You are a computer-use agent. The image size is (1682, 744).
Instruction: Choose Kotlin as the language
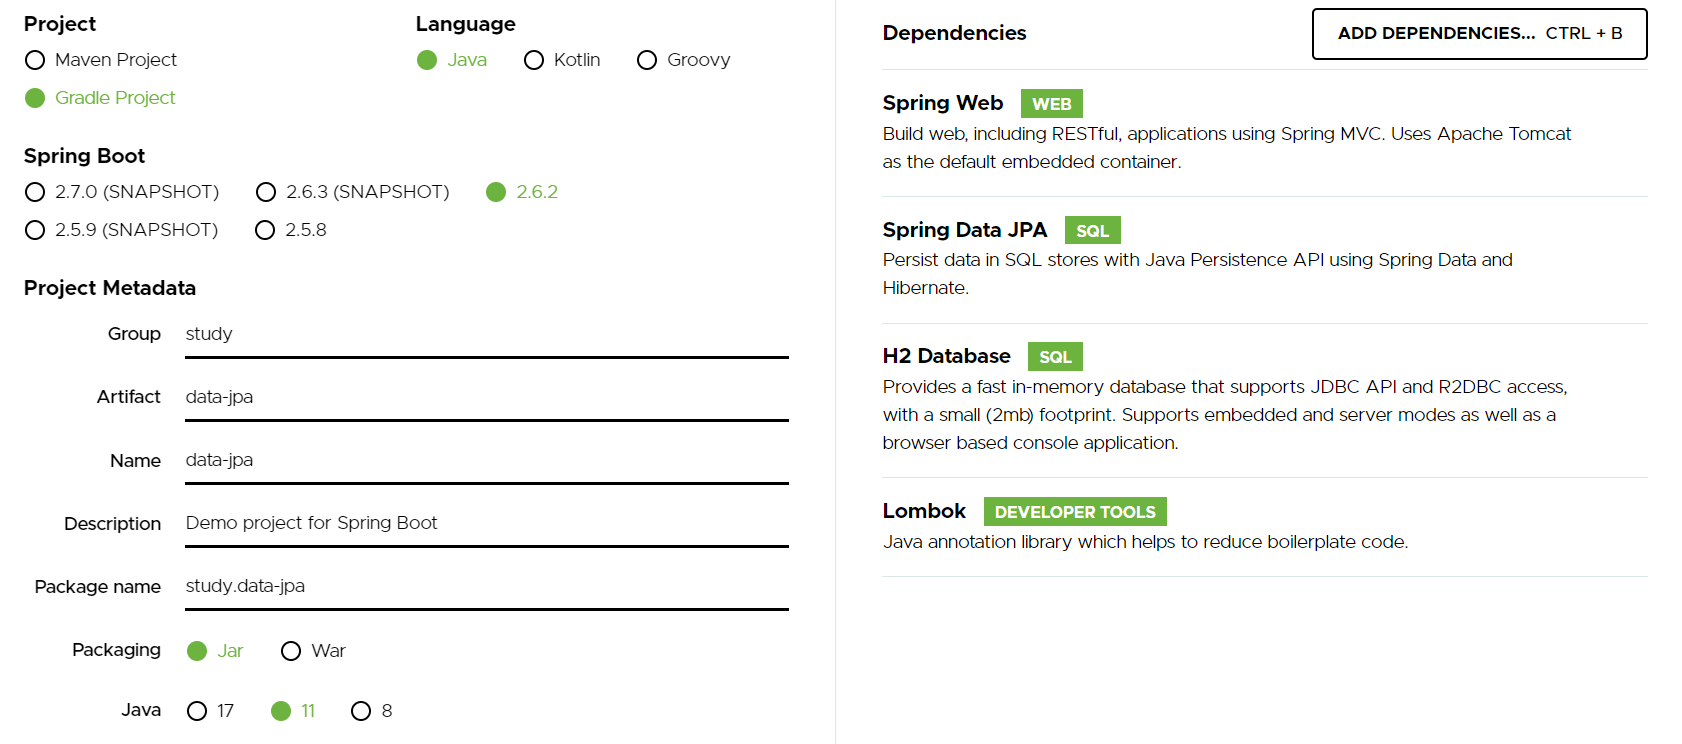[x=562, y=60]
